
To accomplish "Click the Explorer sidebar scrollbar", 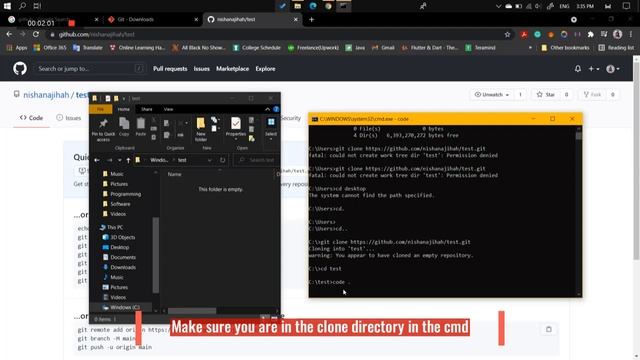I will pyautogui.click(x=156, y=255).
